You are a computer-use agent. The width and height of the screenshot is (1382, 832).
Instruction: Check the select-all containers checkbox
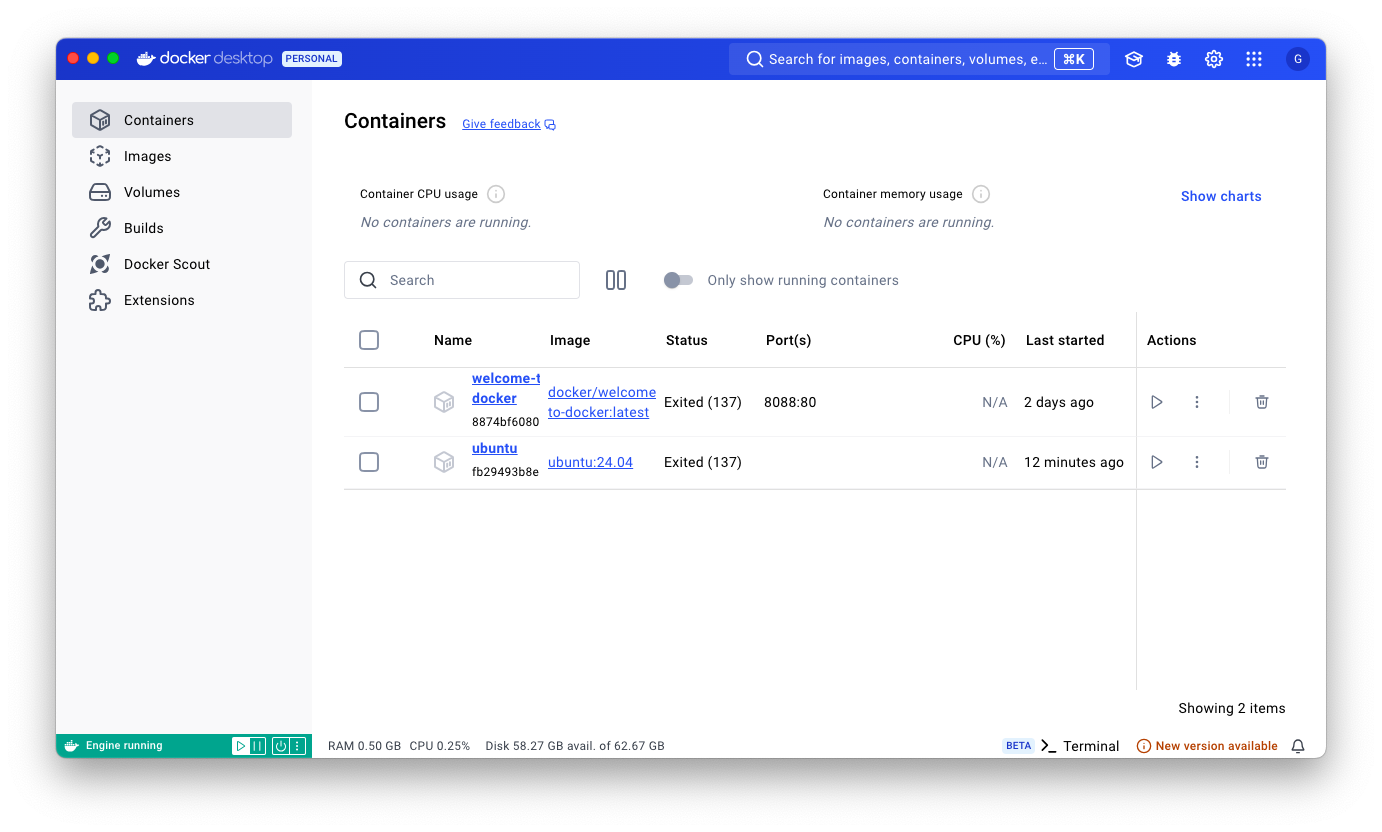click(x=369, y=340)
